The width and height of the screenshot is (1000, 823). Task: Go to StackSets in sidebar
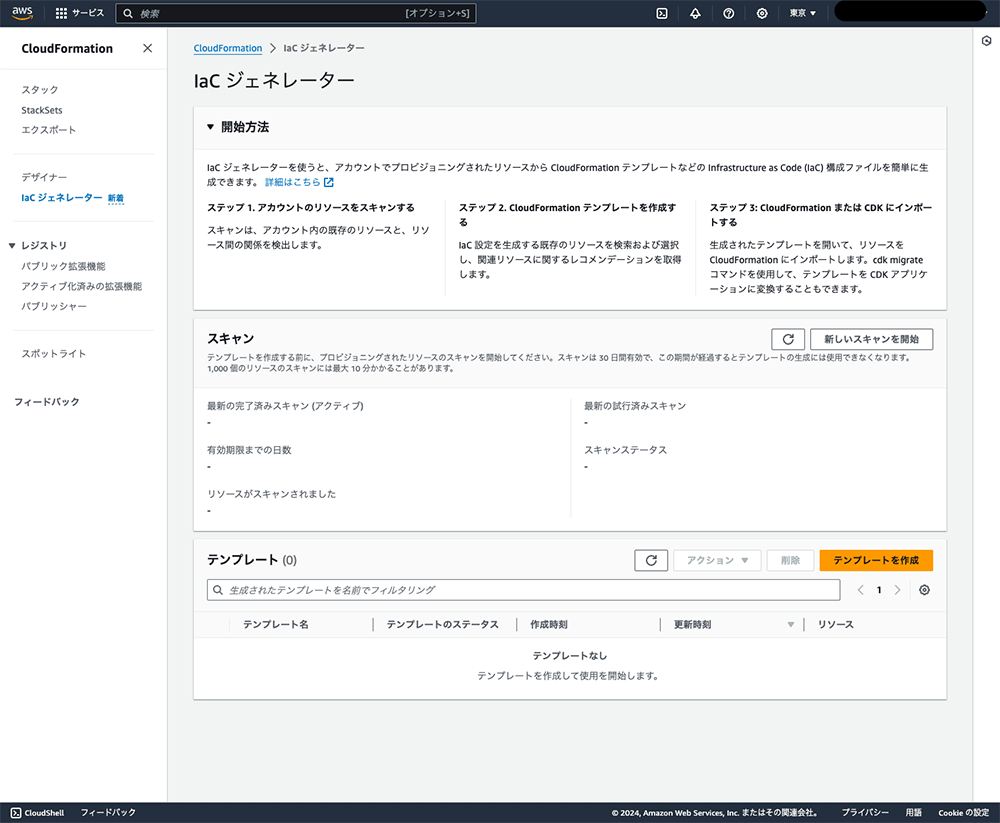(x=41, y=110)
